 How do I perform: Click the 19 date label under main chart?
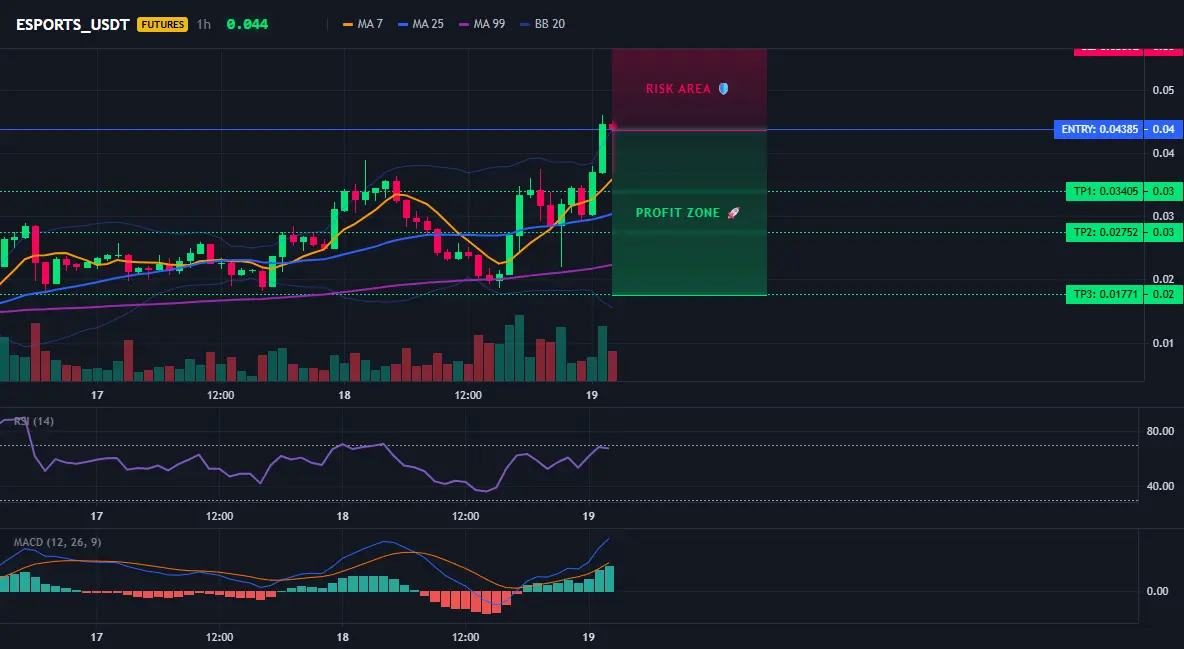[x=591, y=395]
